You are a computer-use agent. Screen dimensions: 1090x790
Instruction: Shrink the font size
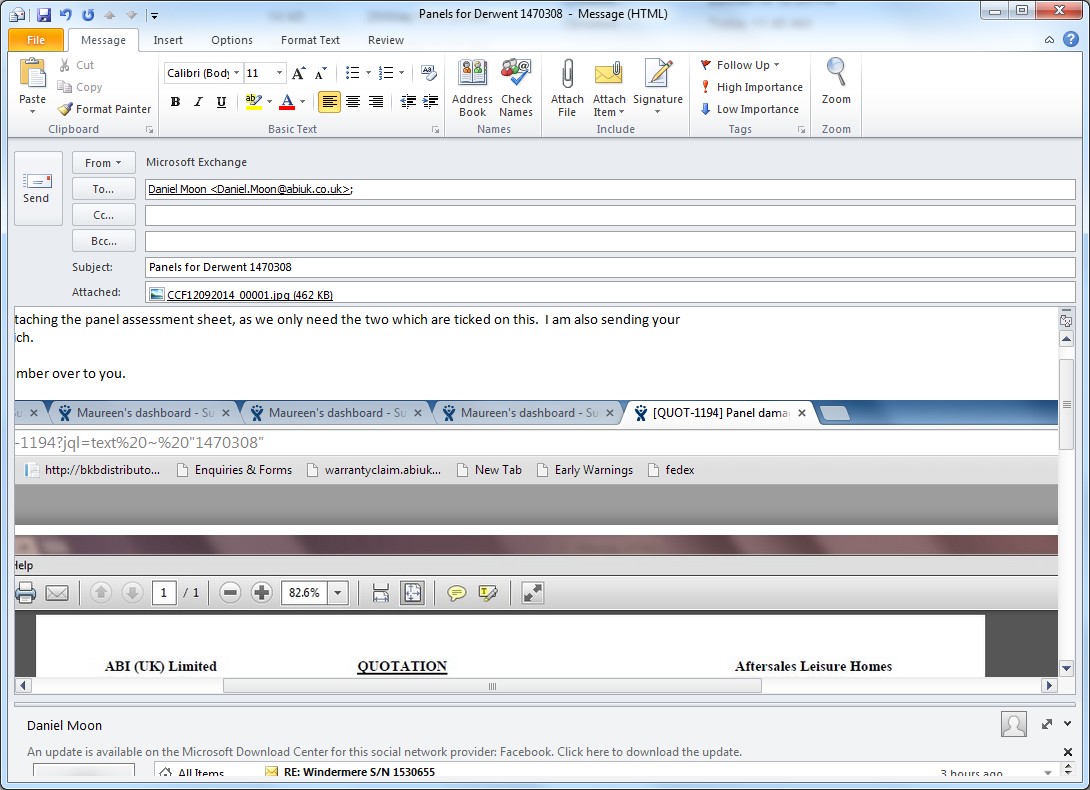[x=320, y=73]
